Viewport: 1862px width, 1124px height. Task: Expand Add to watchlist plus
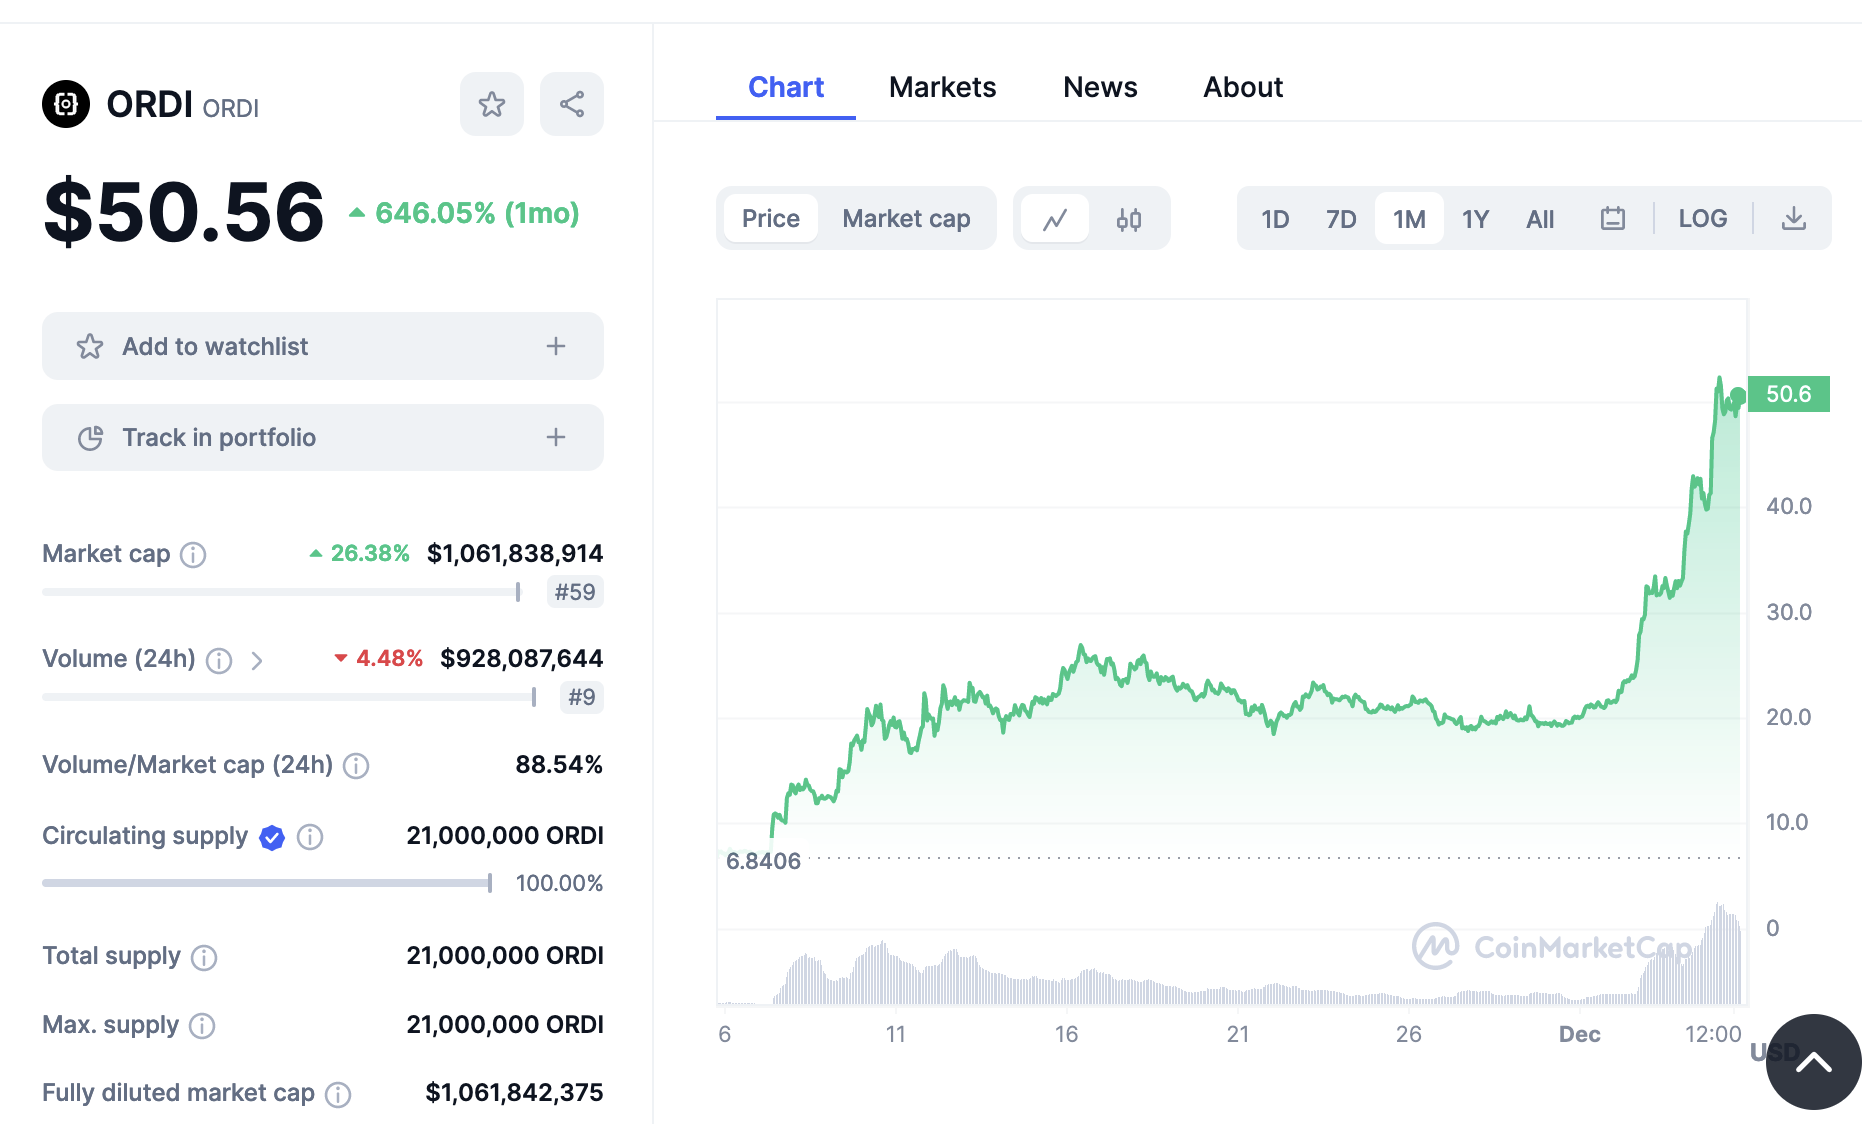556,346
